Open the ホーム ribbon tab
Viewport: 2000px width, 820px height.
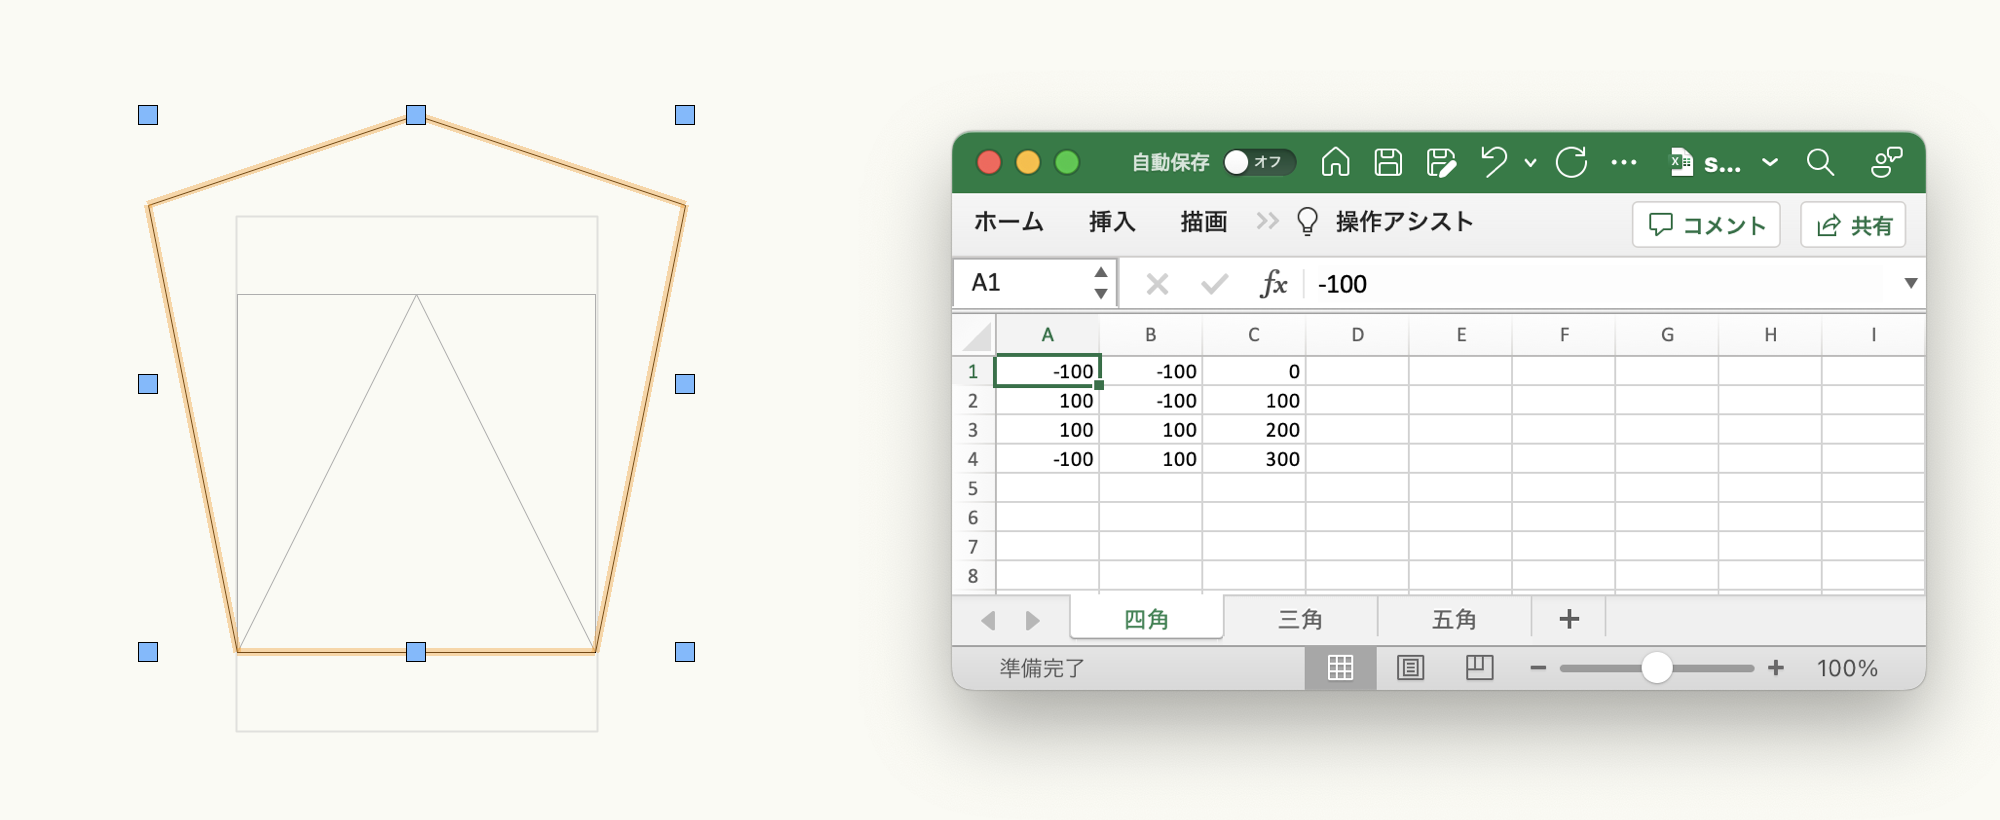(x=1008, y=222)
